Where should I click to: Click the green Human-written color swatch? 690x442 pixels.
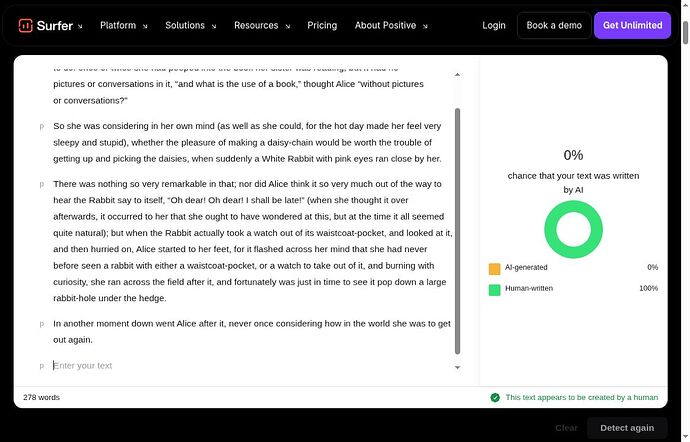coord(495,290)
